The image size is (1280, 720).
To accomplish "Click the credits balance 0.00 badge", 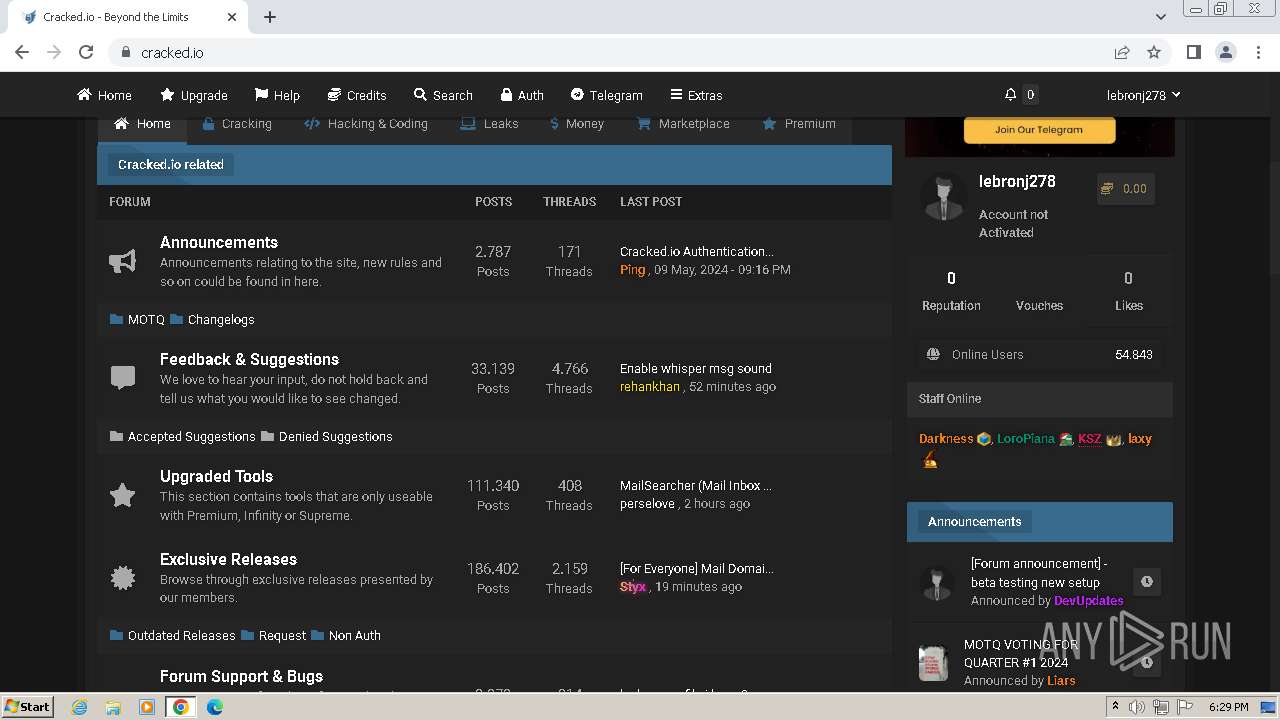I will point(1125,188).
